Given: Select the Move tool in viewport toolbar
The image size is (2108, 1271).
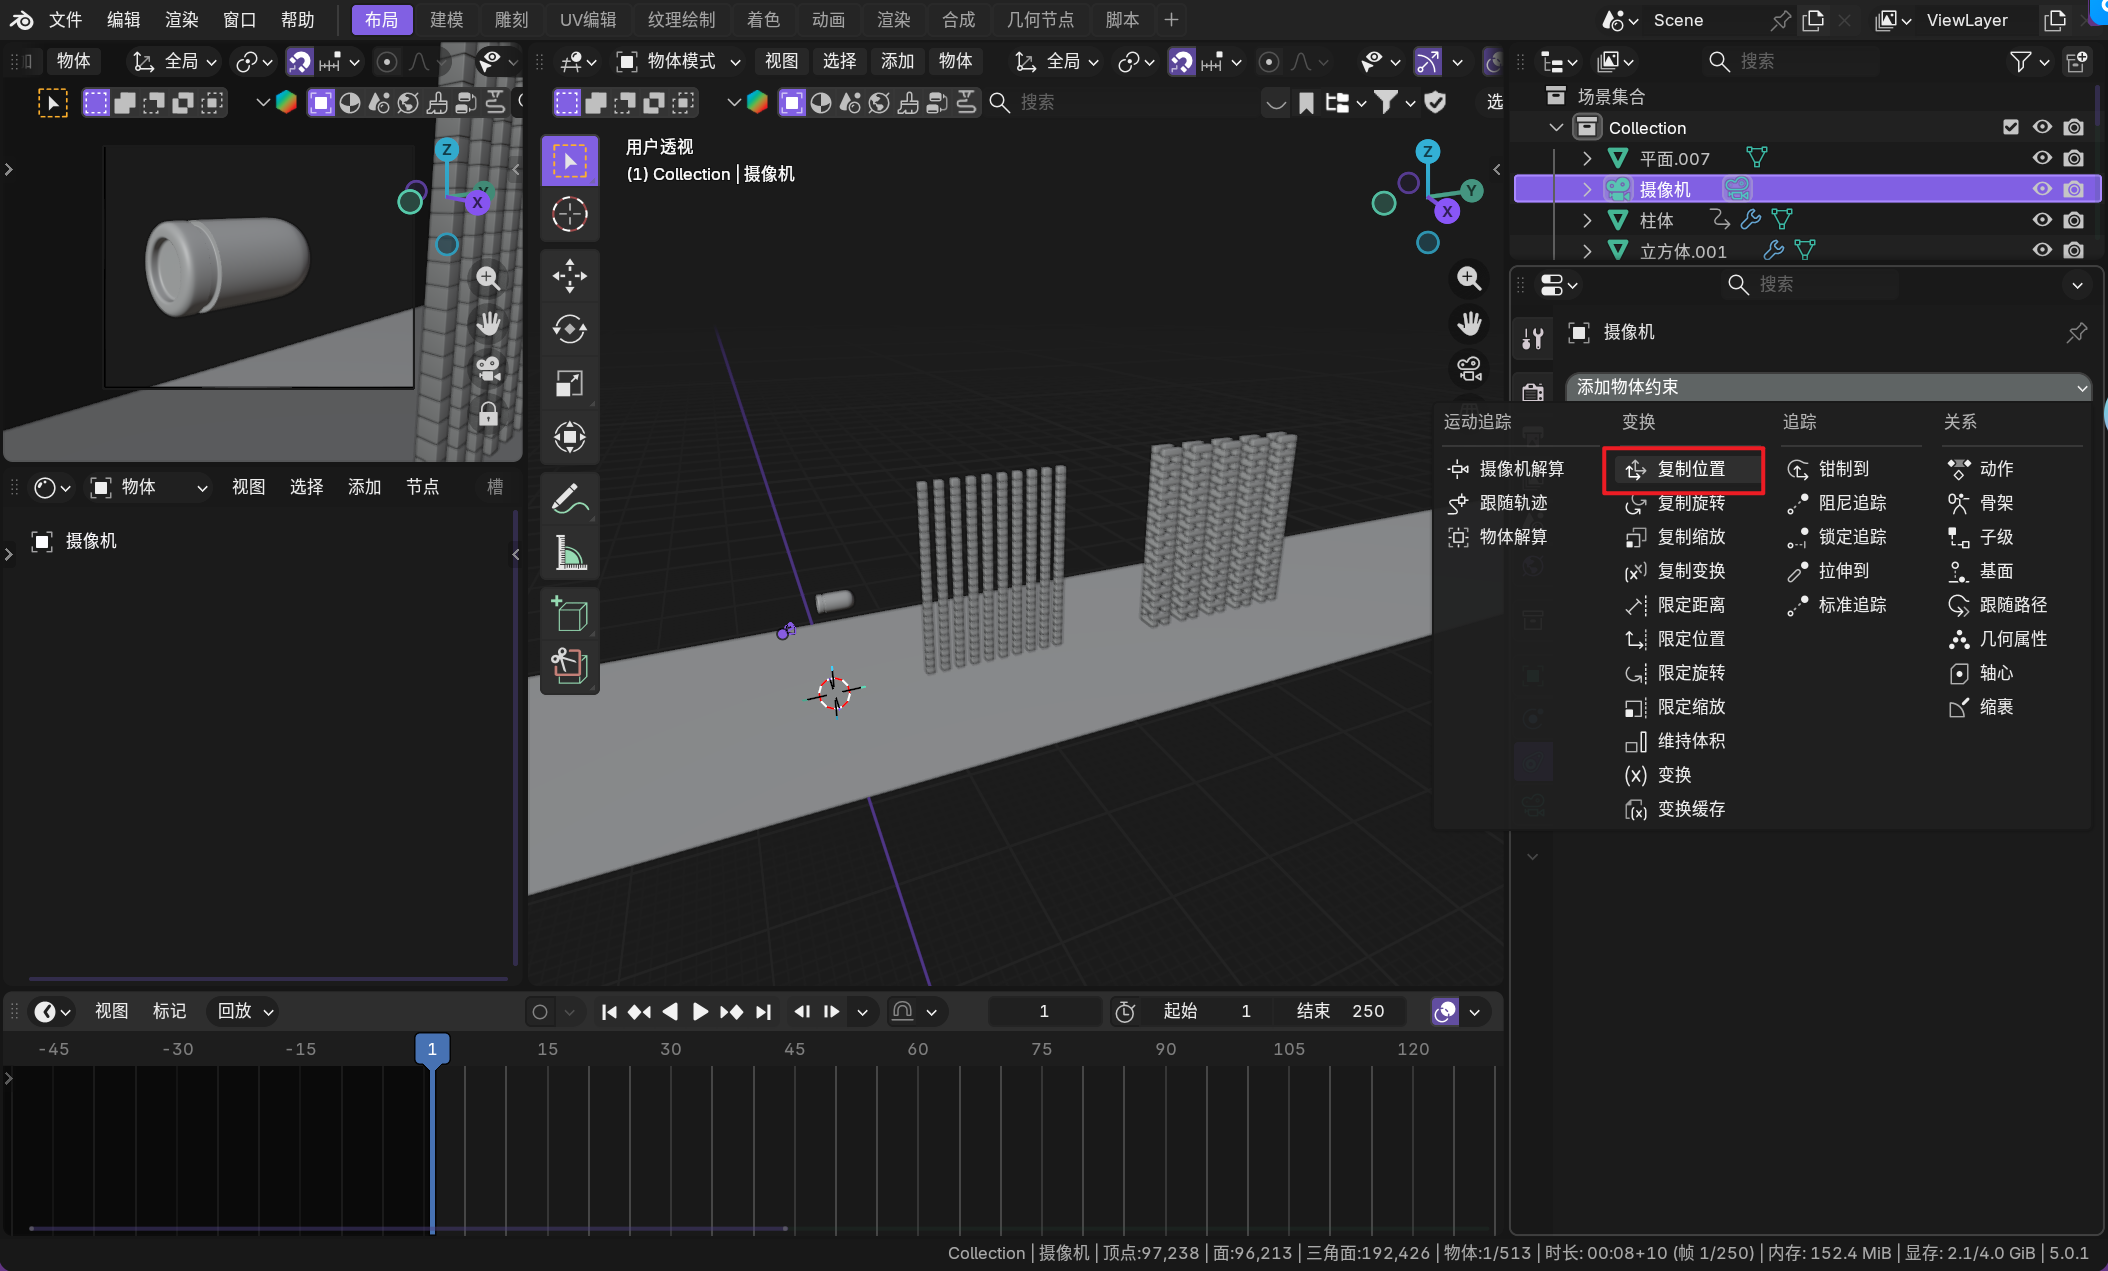Looking at the screenshot, I should (570, 276).
